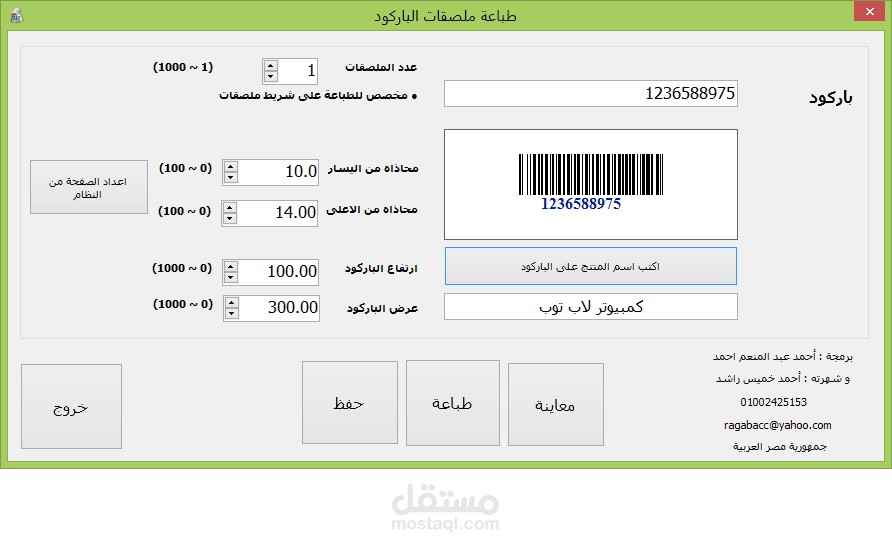Click the و شهرته أحمد خميس راشد line
The width and height of the screenshot is (892, 544).
click(x=783, y=378)
